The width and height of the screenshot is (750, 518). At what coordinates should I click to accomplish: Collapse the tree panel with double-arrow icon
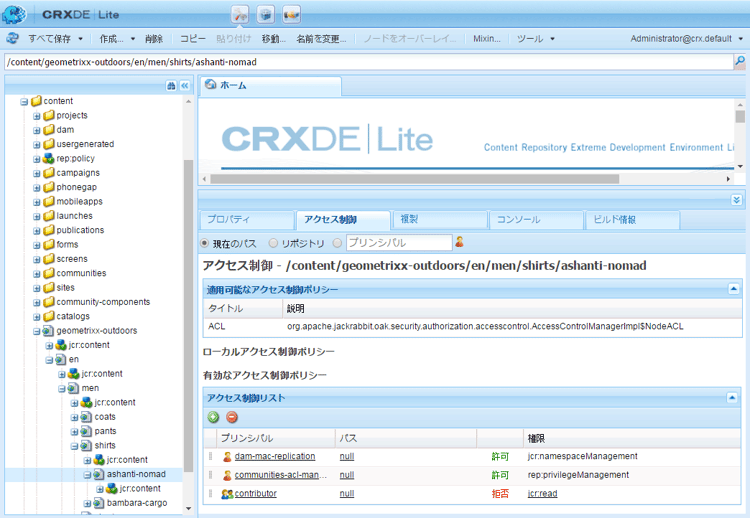tap(185, 86)
